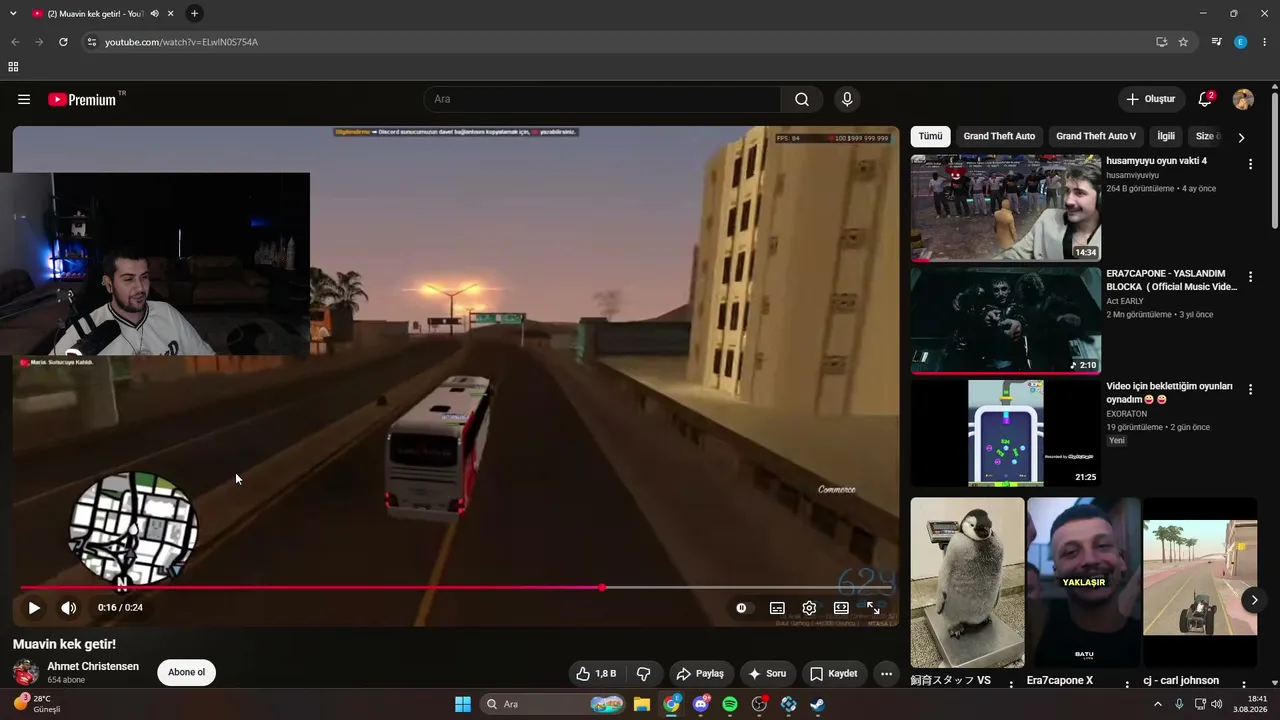Open the notifications bell
1280x720 pixels.
coord(1205,99)
